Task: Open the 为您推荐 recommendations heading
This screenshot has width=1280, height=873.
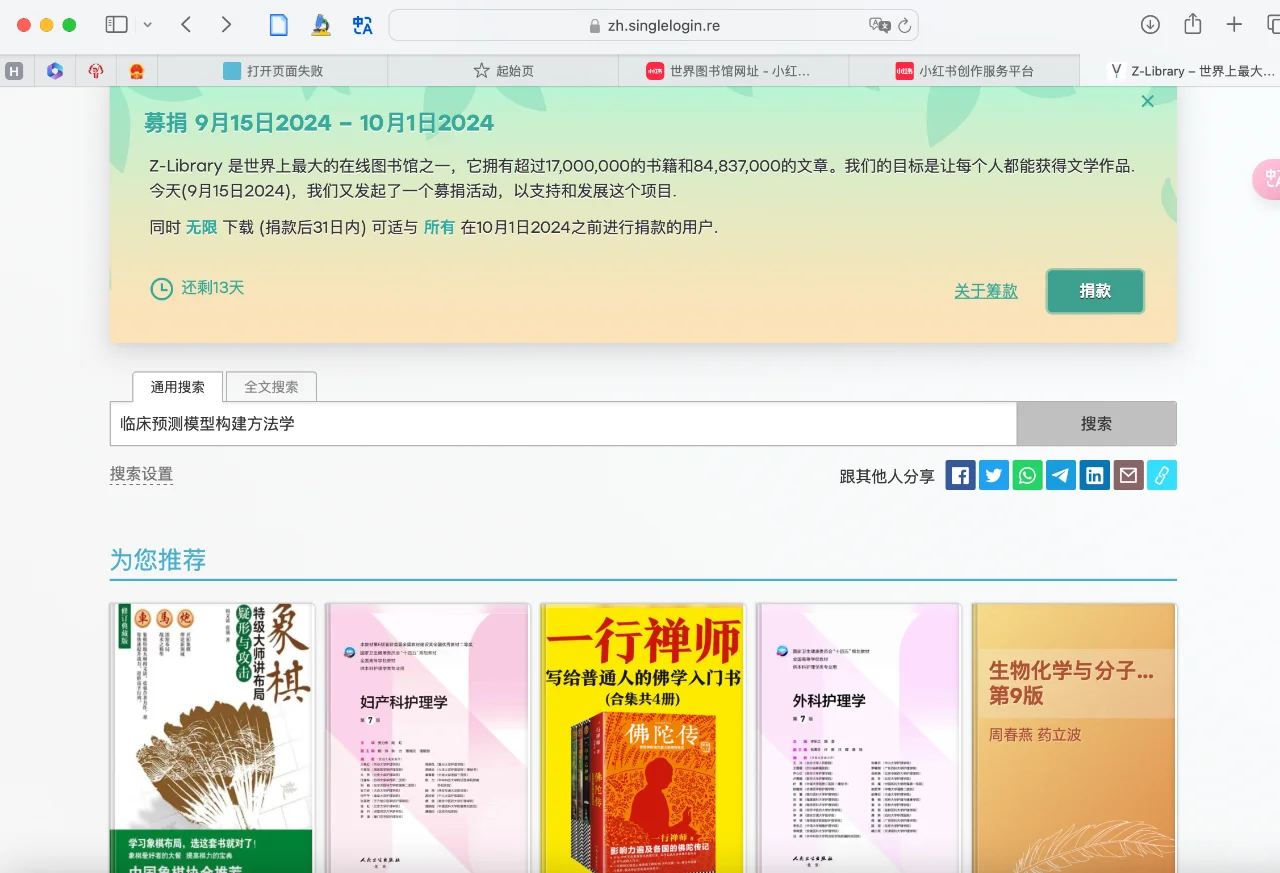Action: coord(158,560)
